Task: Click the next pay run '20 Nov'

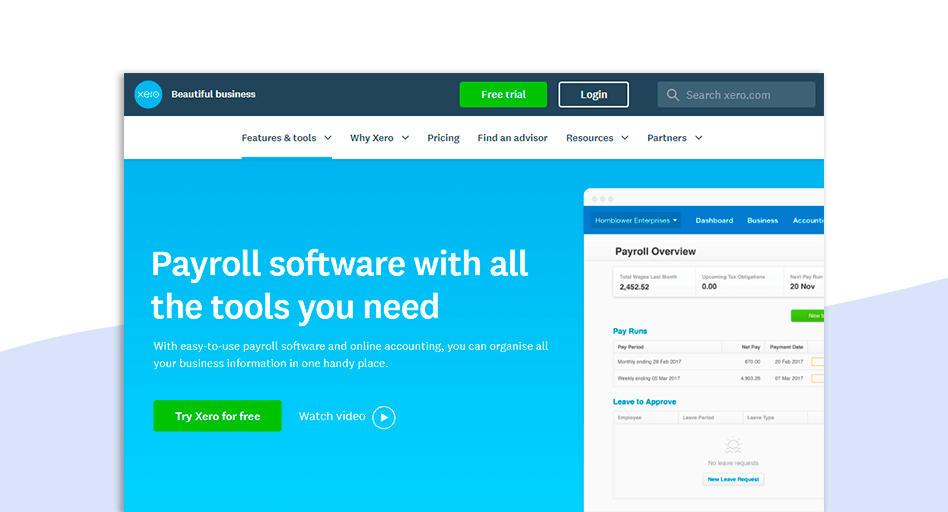Action: pos(802,287)
